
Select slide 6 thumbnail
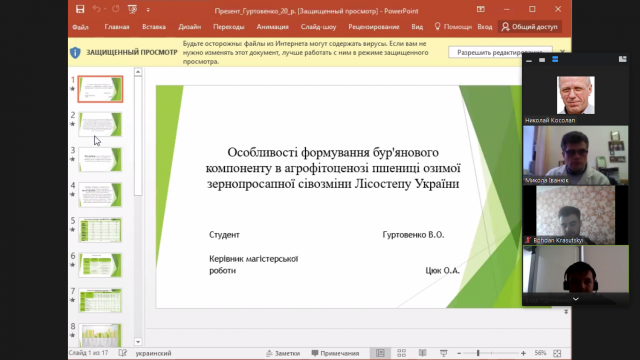pos(100,265)
